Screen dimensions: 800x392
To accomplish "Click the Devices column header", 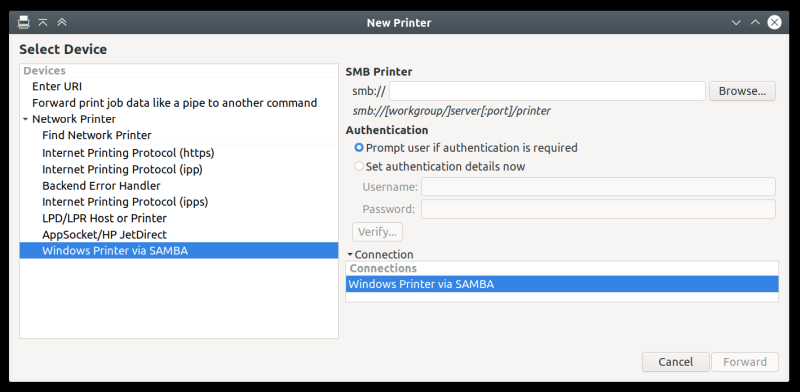I will [179, 71].
